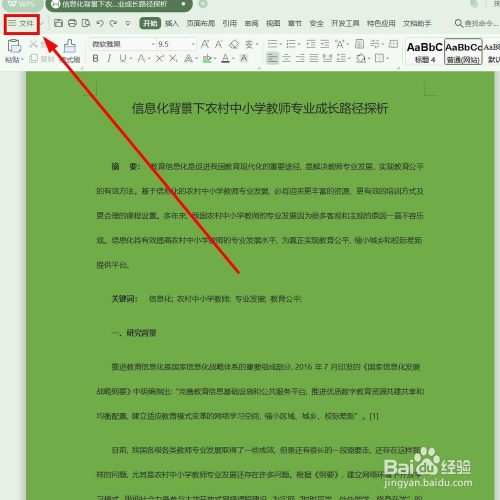
Task: Select the 标题 4 style
Action: click(x=425, y=52)
